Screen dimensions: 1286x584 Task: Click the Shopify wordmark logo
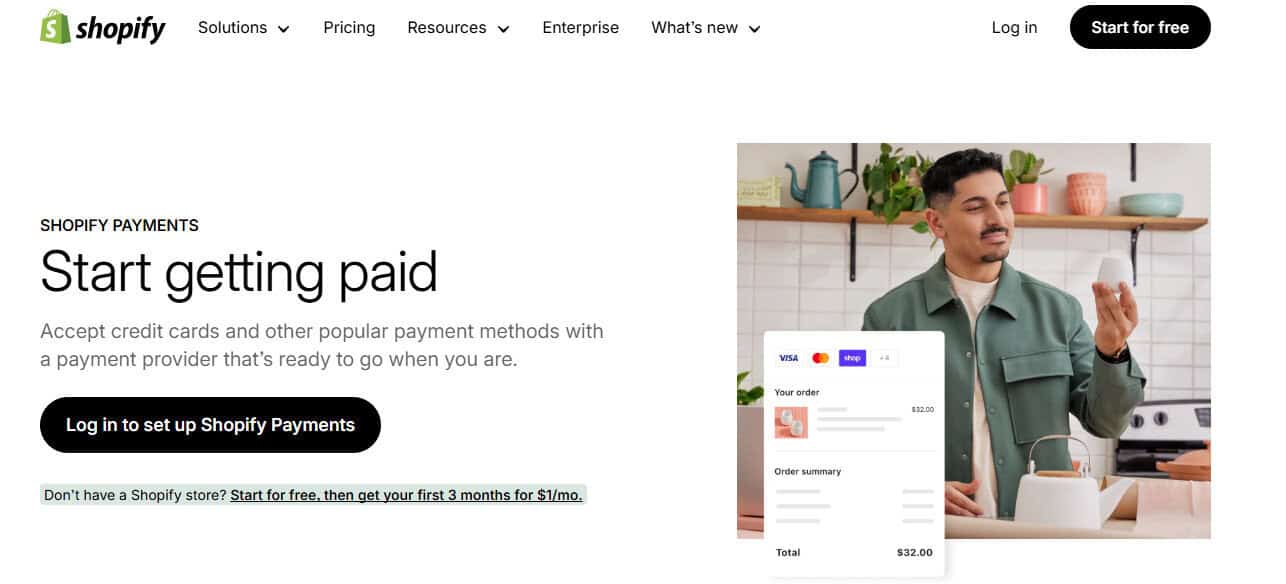[x=119, y=28]
